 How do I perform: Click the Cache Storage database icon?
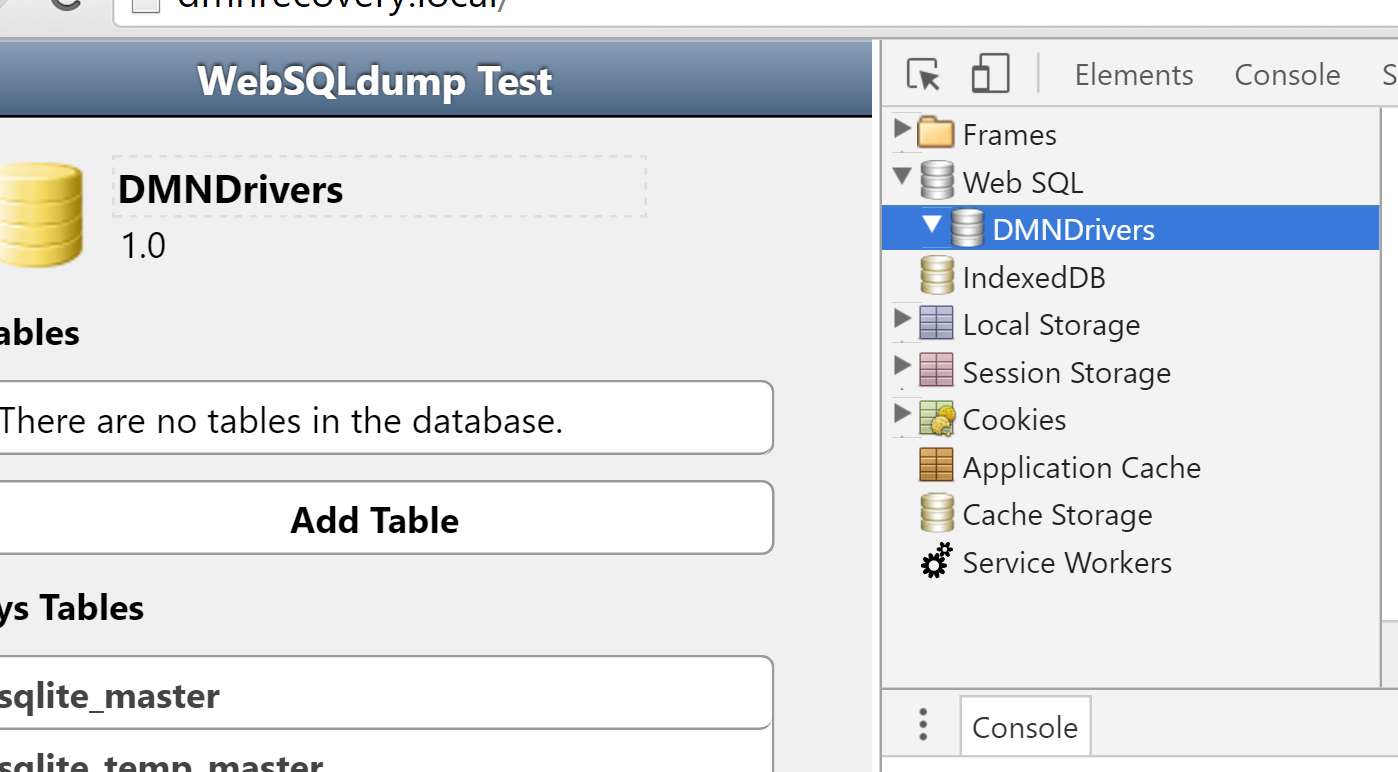[x=936, y=513]
